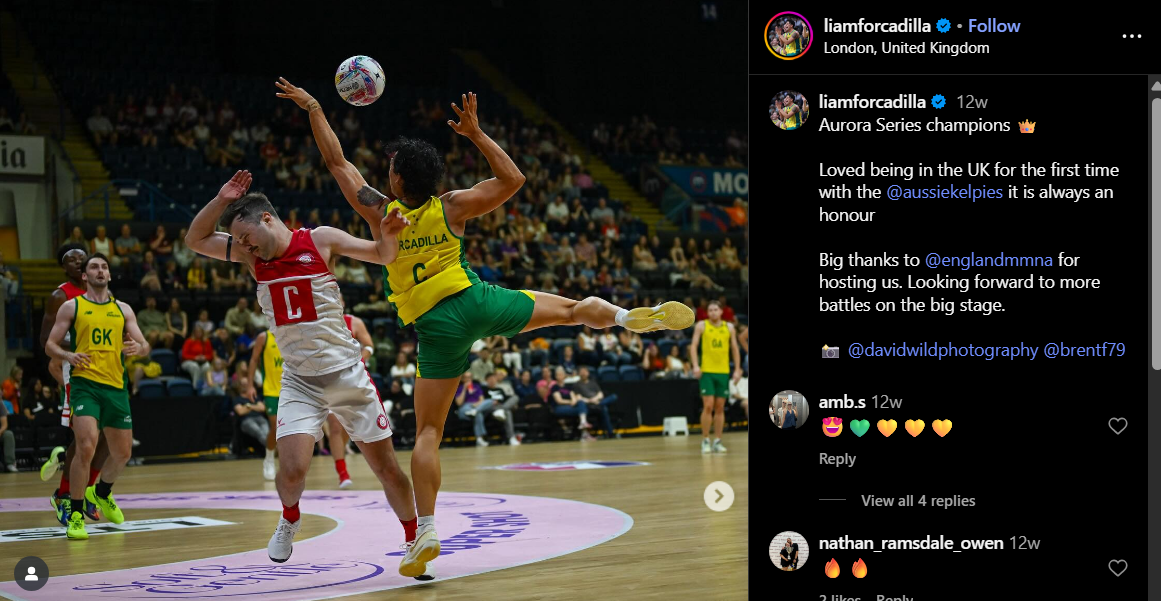1161x601 pixels.
Task: Open London, United Kingdom location
Action: click(x=906, y=48)
